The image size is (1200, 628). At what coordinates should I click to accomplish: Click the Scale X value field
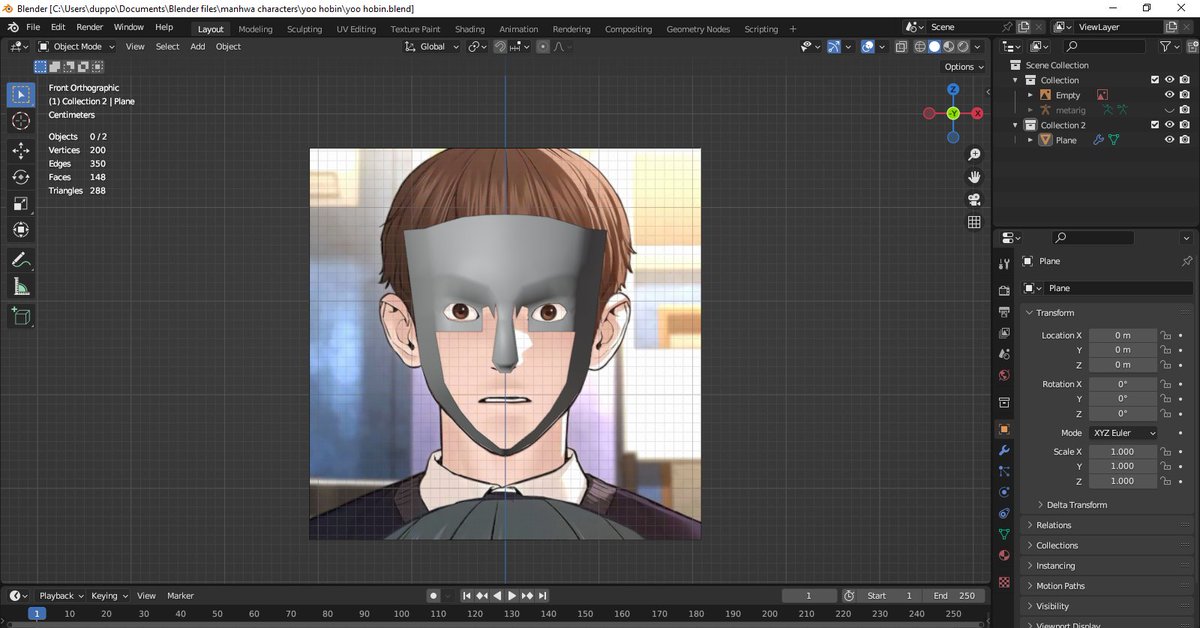pyautogui.click(x=1122, y=452)
